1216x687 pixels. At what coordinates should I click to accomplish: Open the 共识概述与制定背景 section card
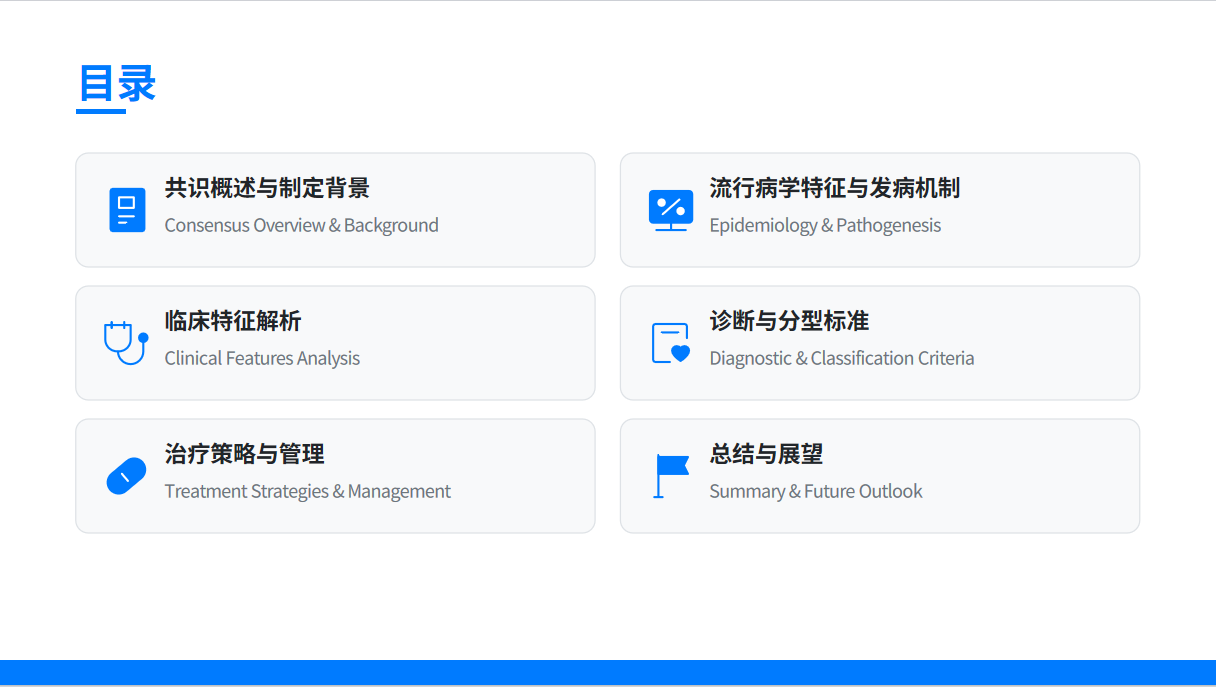click(335, 210)
